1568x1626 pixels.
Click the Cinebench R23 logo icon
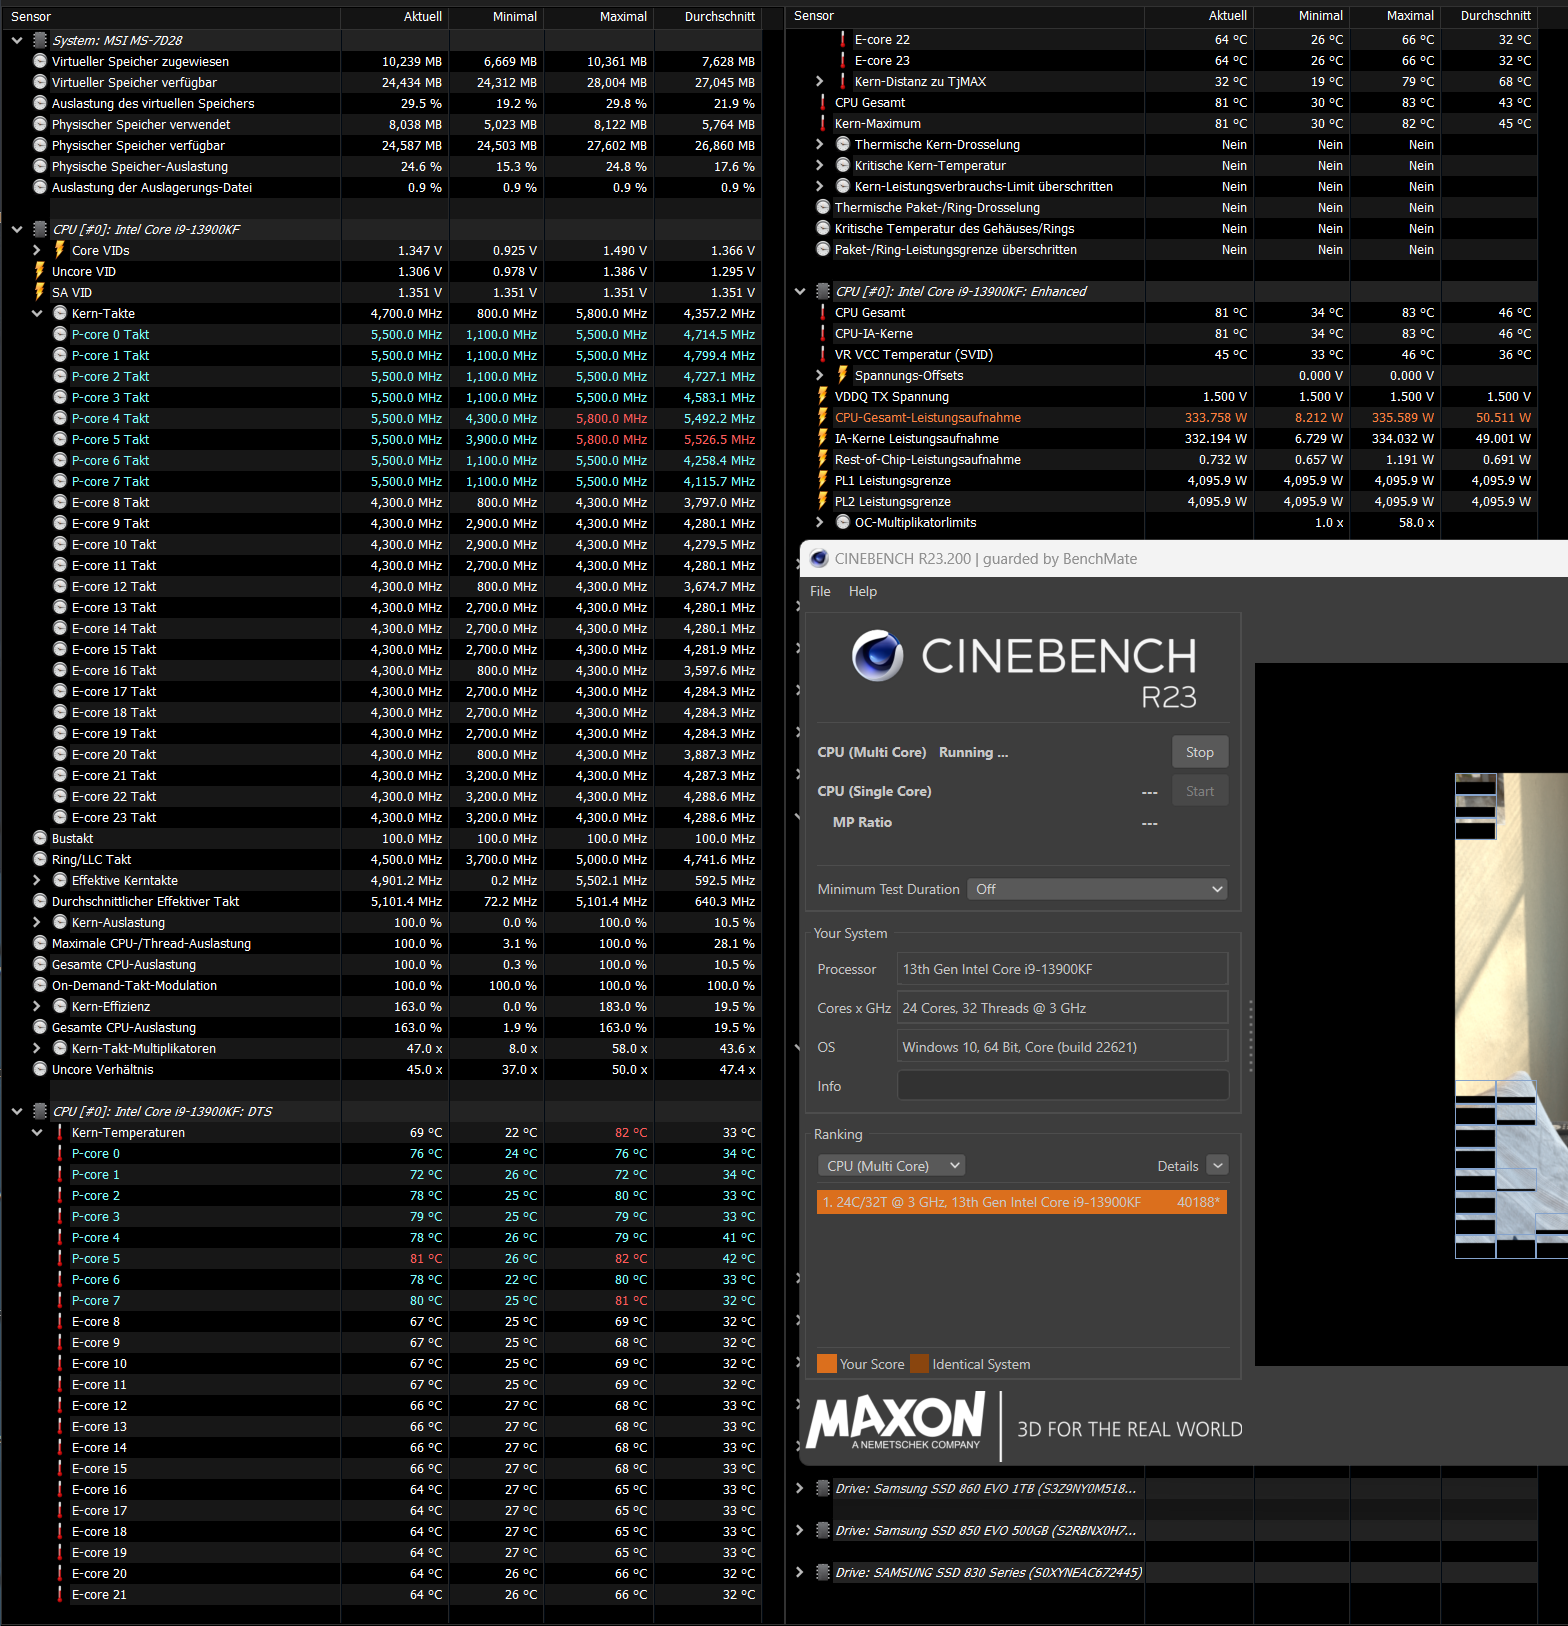click(878, 656)
